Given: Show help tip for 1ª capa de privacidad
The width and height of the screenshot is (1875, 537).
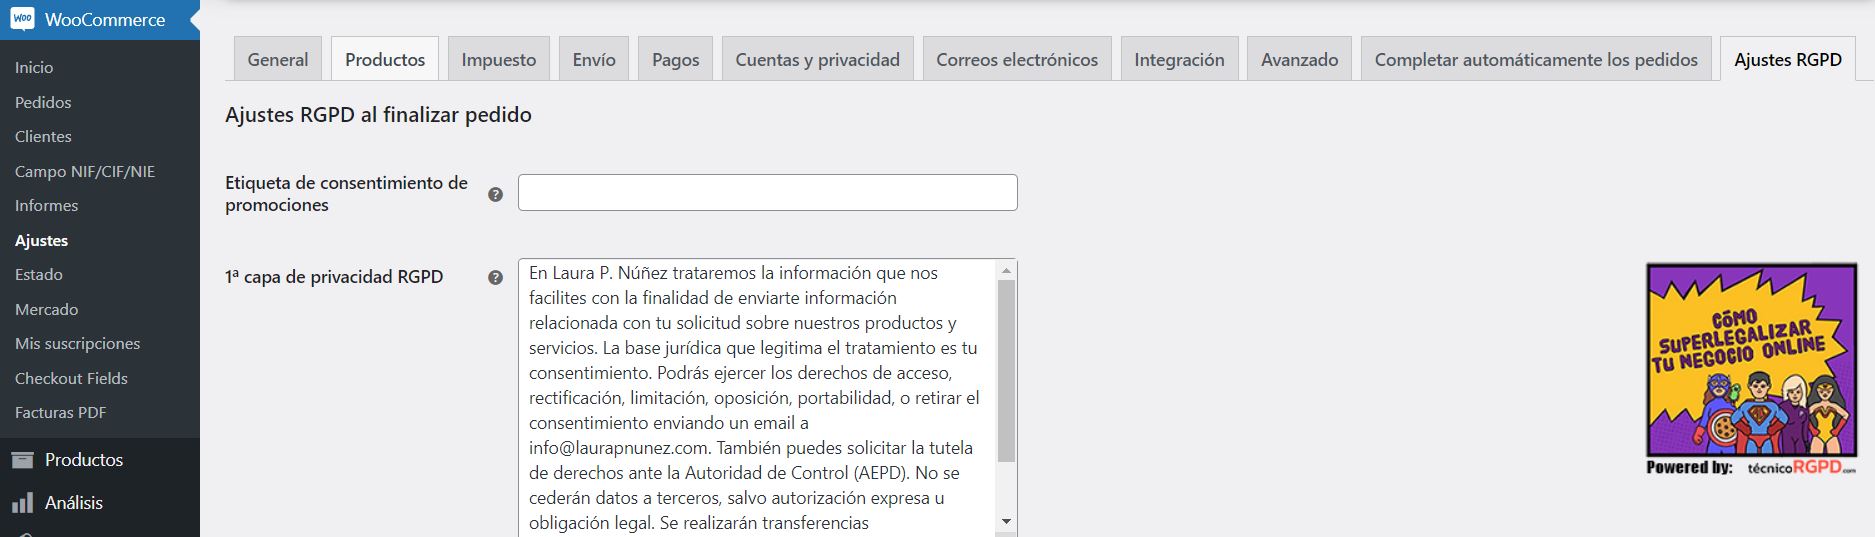Looking at the screenshot, I should point(495,277).
